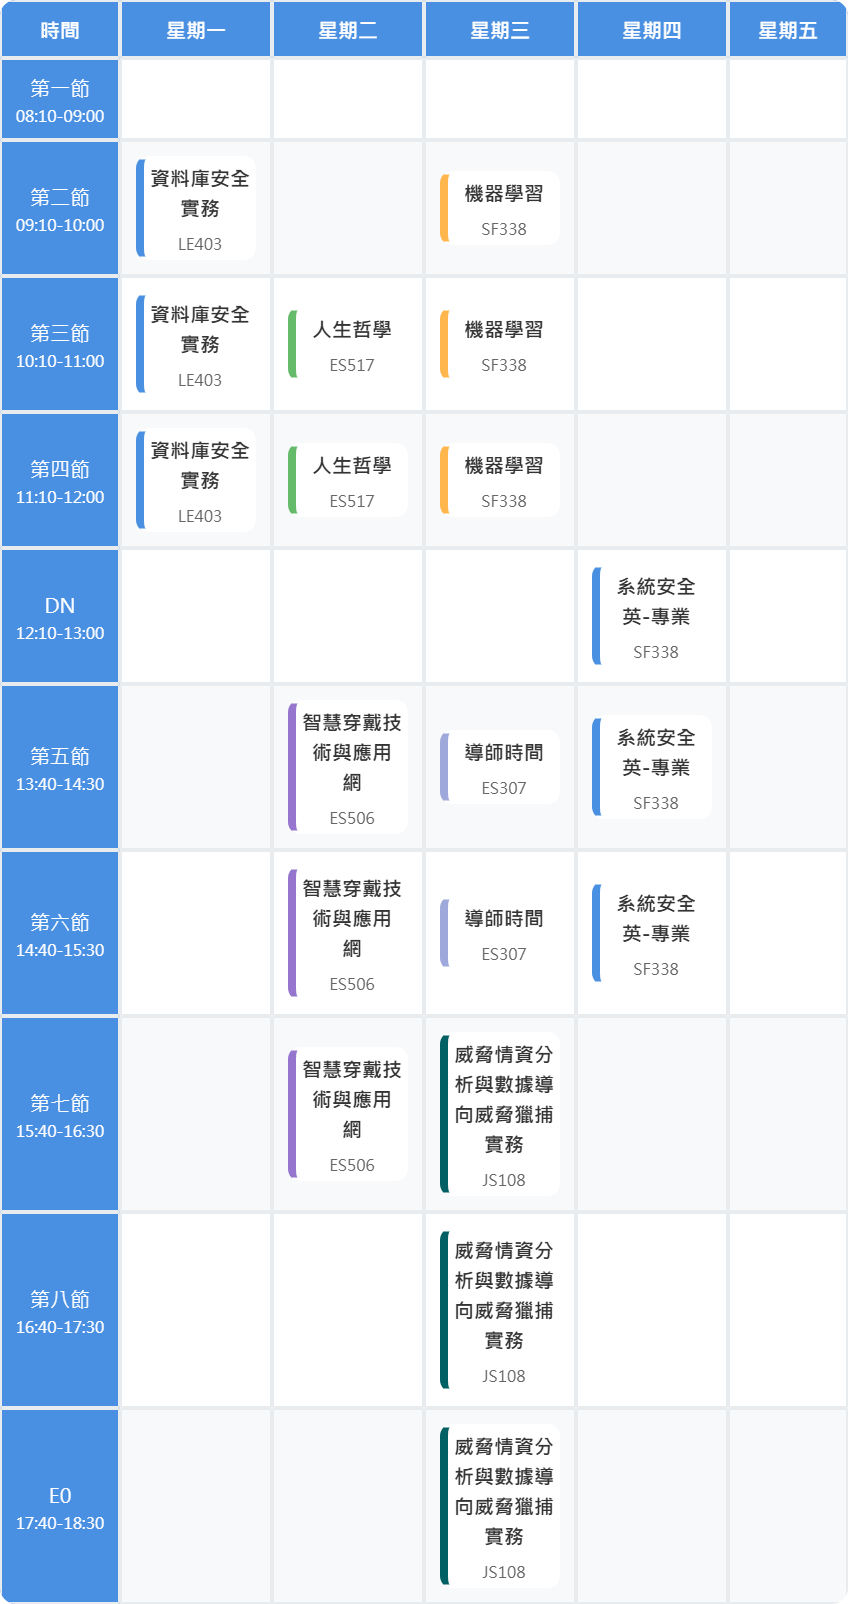Image resolution: width=848 pixels, height=1604 pixels.
Task: Select the 星期二 column header
Action: 348,30
